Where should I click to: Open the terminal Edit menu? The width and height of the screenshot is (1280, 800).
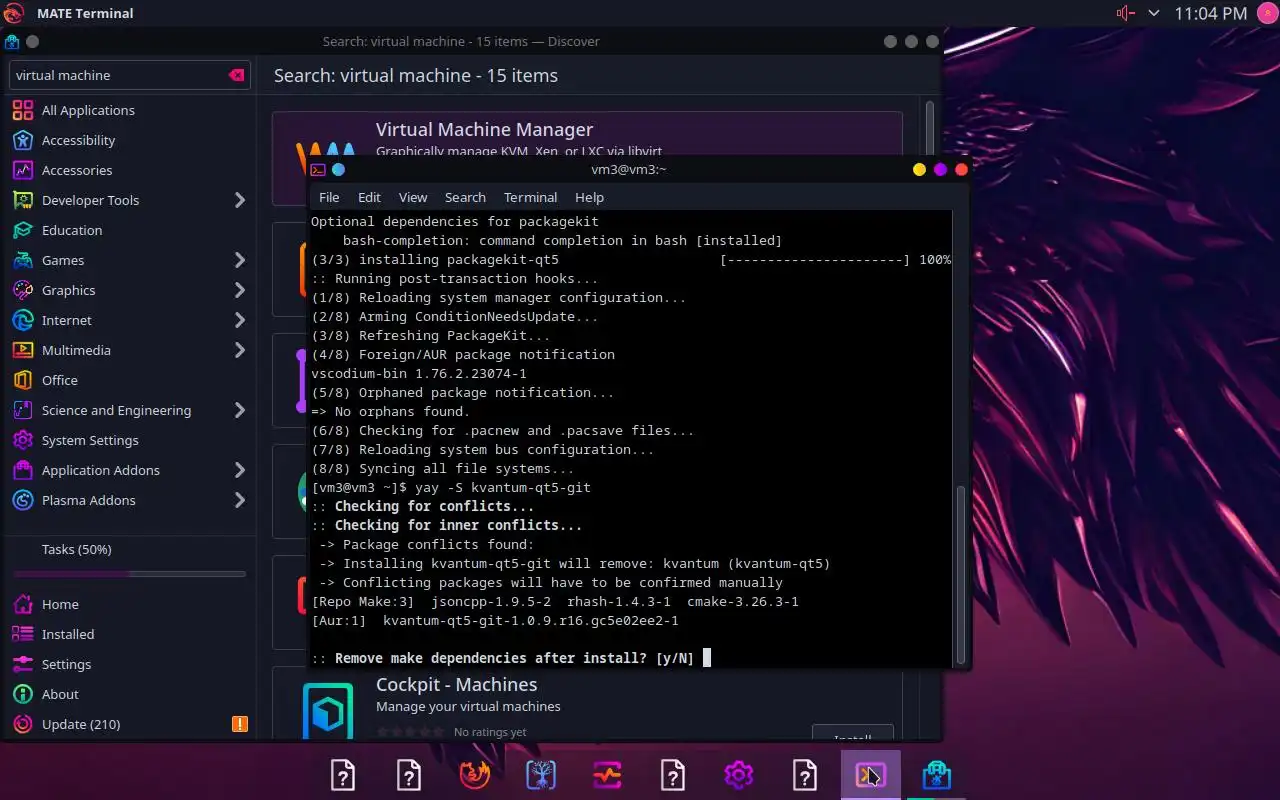(369, 197)
